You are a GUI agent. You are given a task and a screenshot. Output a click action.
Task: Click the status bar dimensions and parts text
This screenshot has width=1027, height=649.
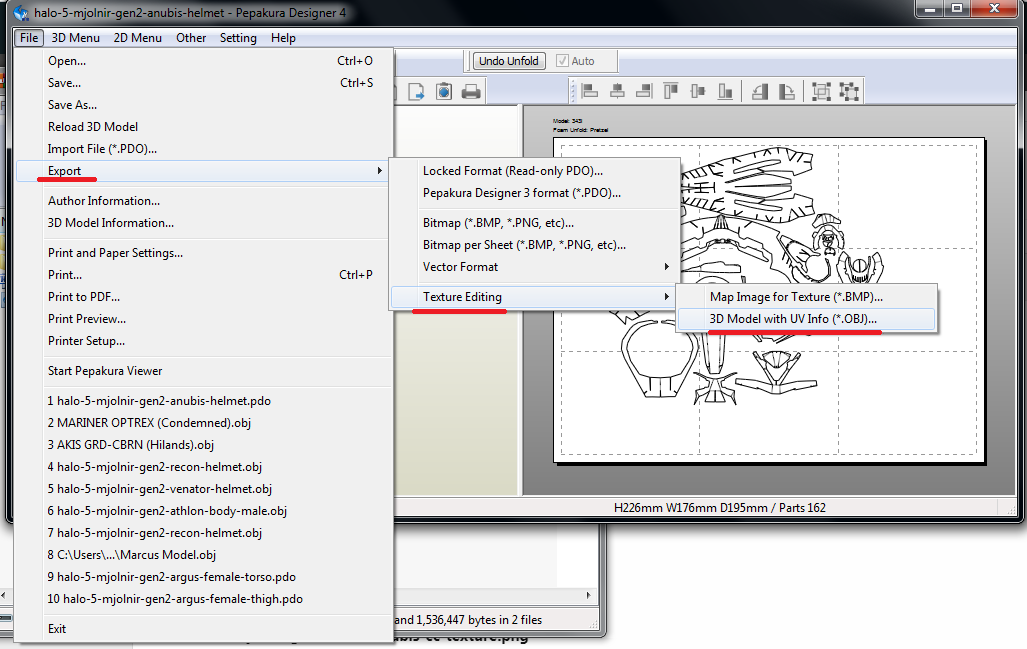pos(719,508)
